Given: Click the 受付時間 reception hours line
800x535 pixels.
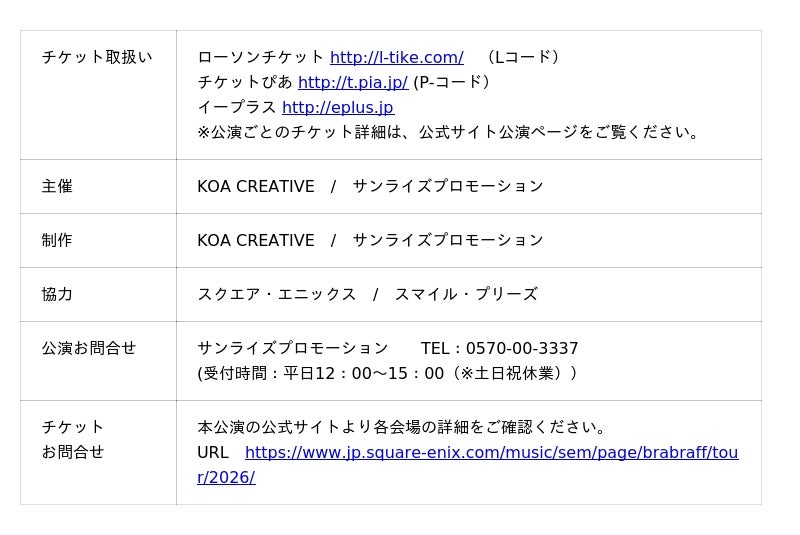Looking at the screenshot, I should pos(388,374).
